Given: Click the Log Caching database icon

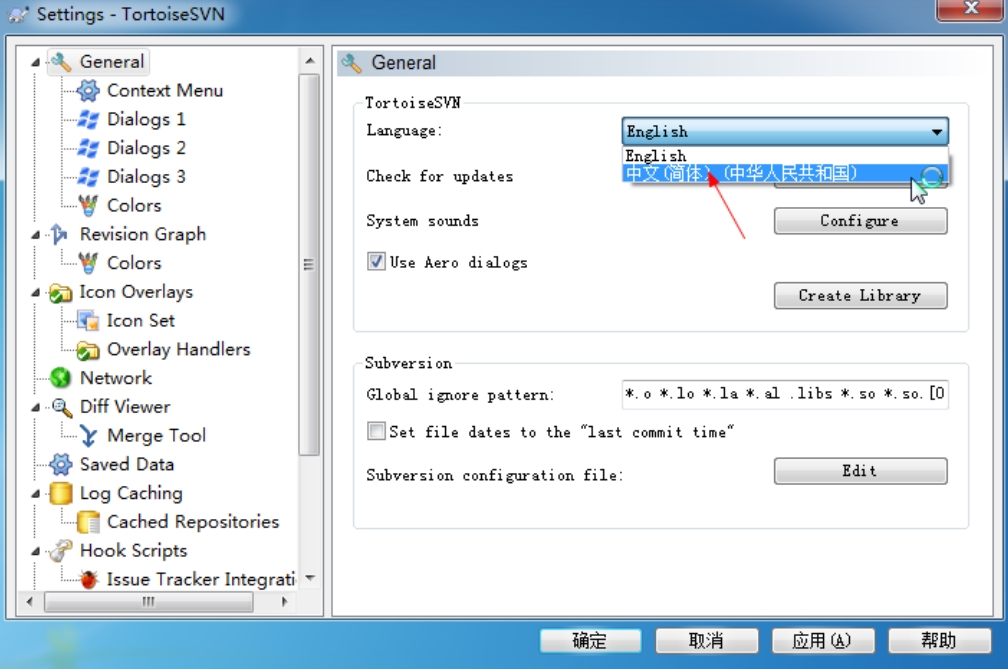Looking at the screenshot, I should 60,494.
